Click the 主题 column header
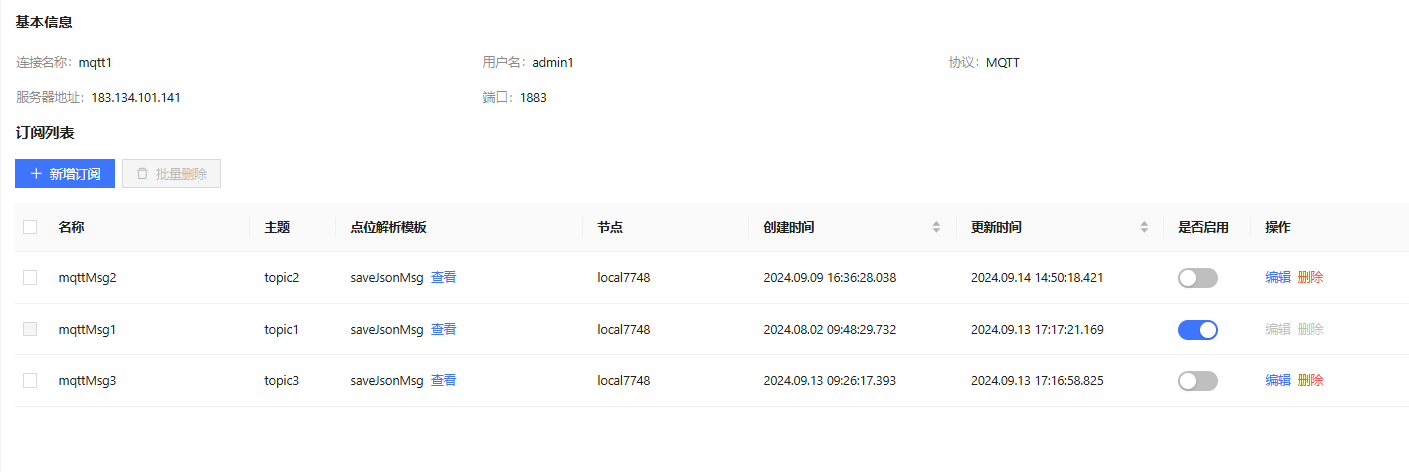Screen dimensions: 1409x472 (277, 227)
